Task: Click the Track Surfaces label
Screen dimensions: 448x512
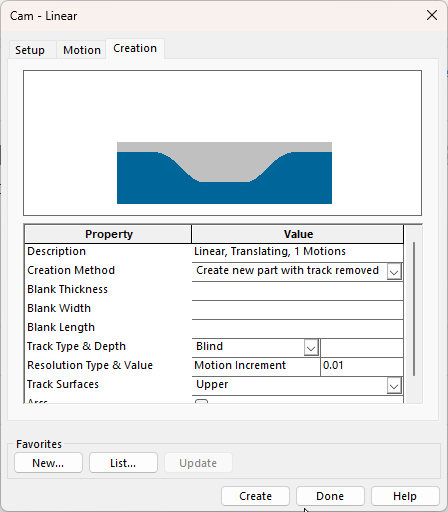Action: (63, 384)
